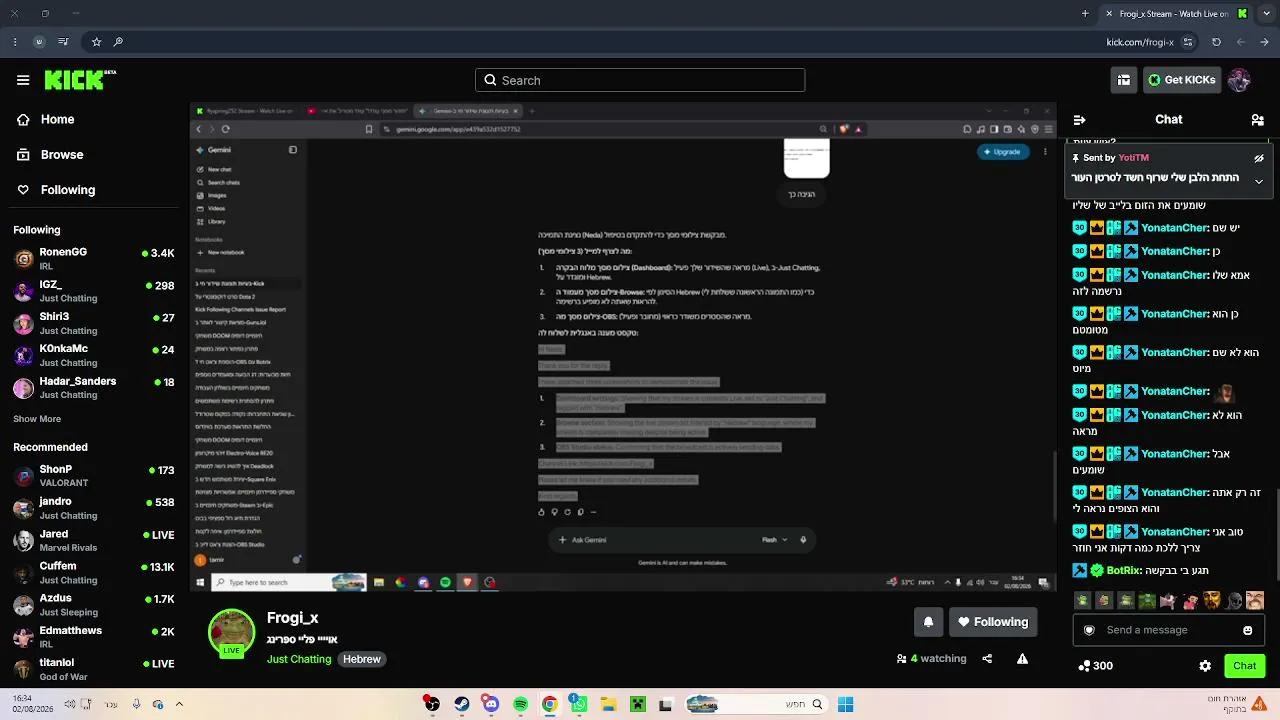This screenshot has width=1280, height=720.
Task: Open the browser three-dot menu
Action: [14, 42]
